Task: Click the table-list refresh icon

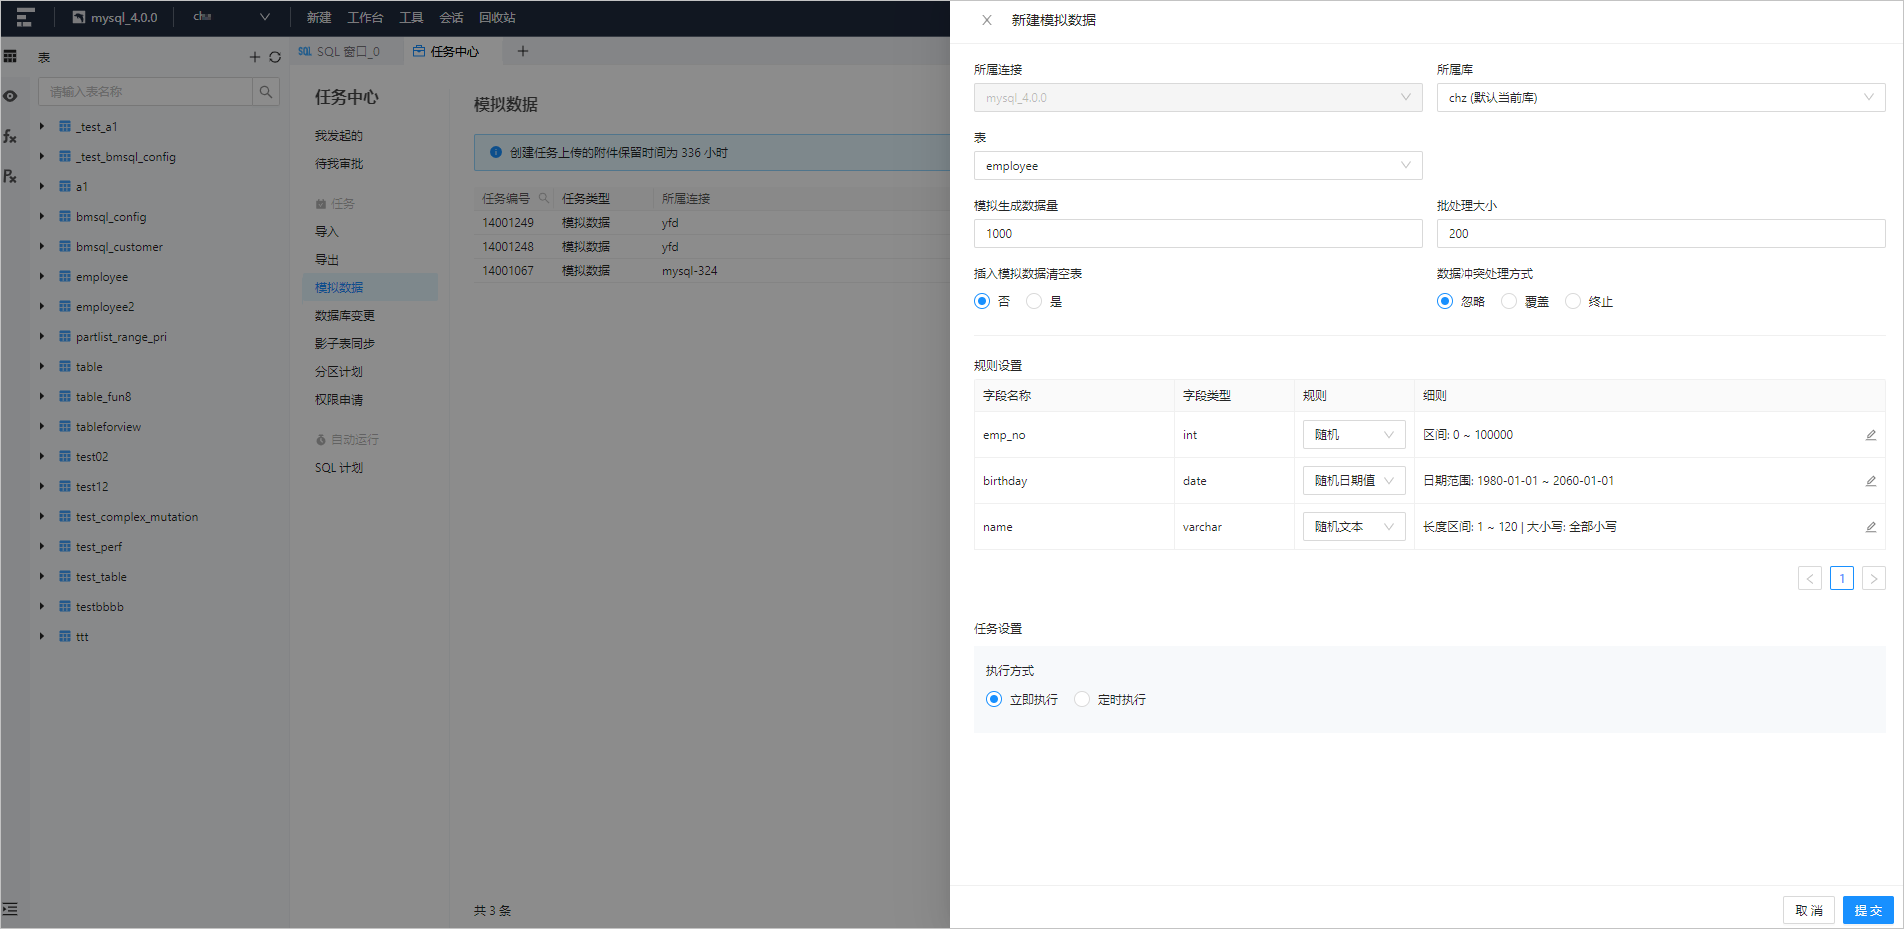Action: 275,57
